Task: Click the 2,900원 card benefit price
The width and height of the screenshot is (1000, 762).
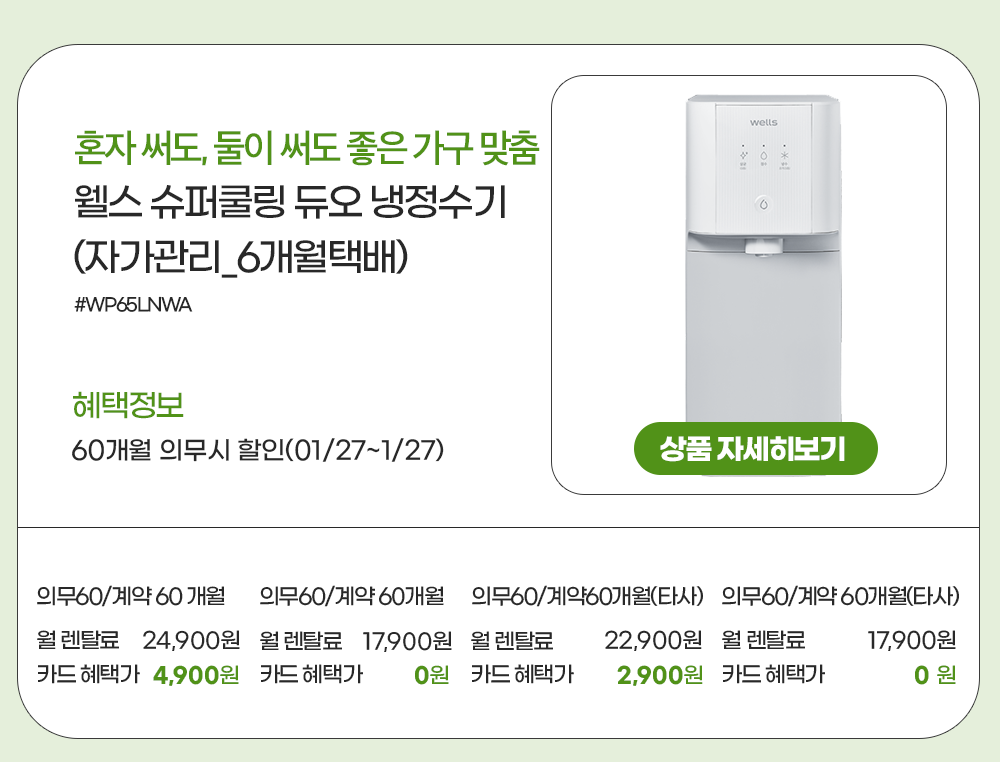Action: (660, 676)
